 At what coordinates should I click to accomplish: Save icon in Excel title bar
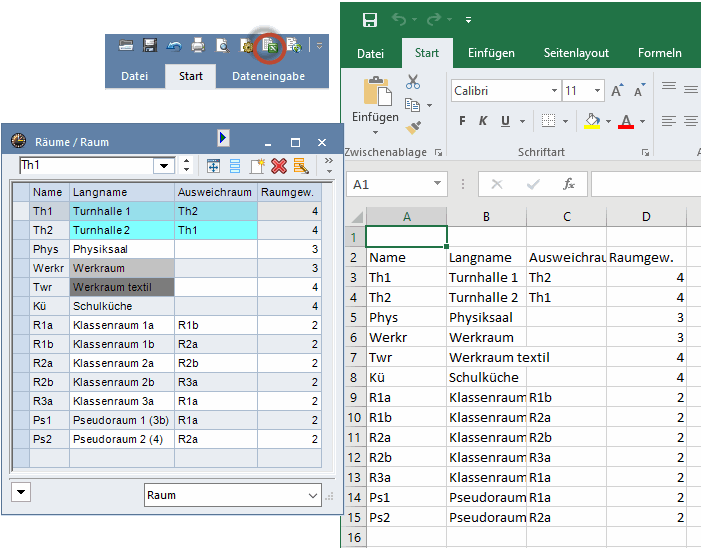point(370,20)
